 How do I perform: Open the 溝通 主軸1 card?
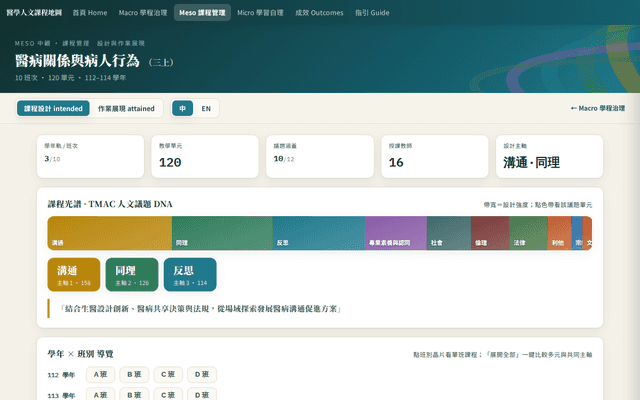point(74,275)
